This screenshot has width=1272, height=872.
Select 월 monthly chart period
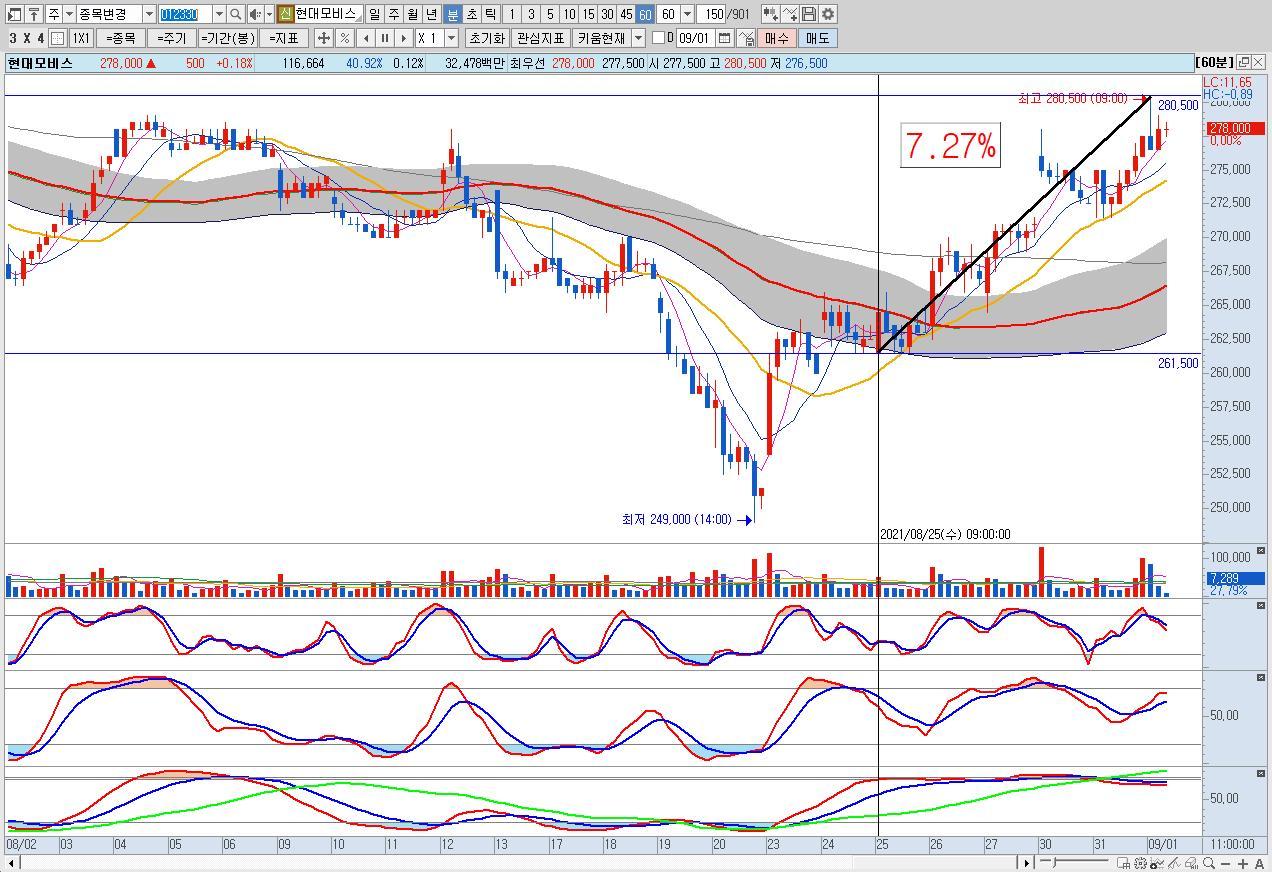(x=412, y=14)
